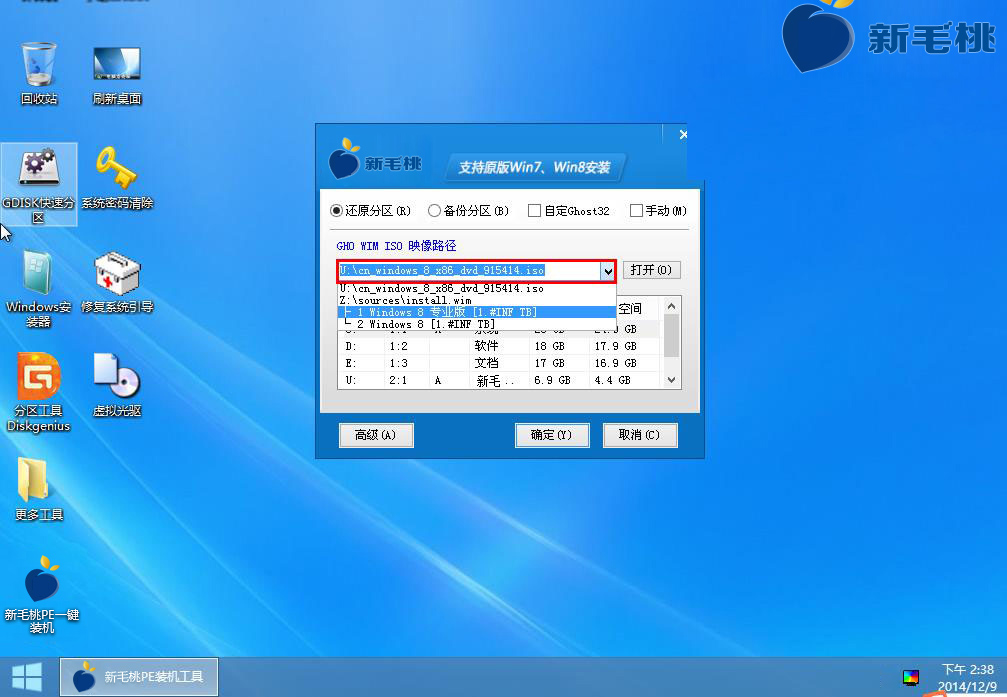Choose U:\cn_windows_8_x86_dvd_915414.iso from the dropdown list
Screen dimensions: 1007x697
coord(477,288)
